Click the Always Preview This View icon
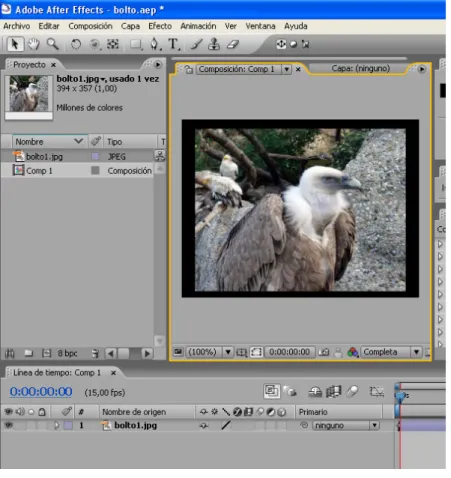Image resolution: width=451 pixels, height=478 pixels. coord(178,352)
